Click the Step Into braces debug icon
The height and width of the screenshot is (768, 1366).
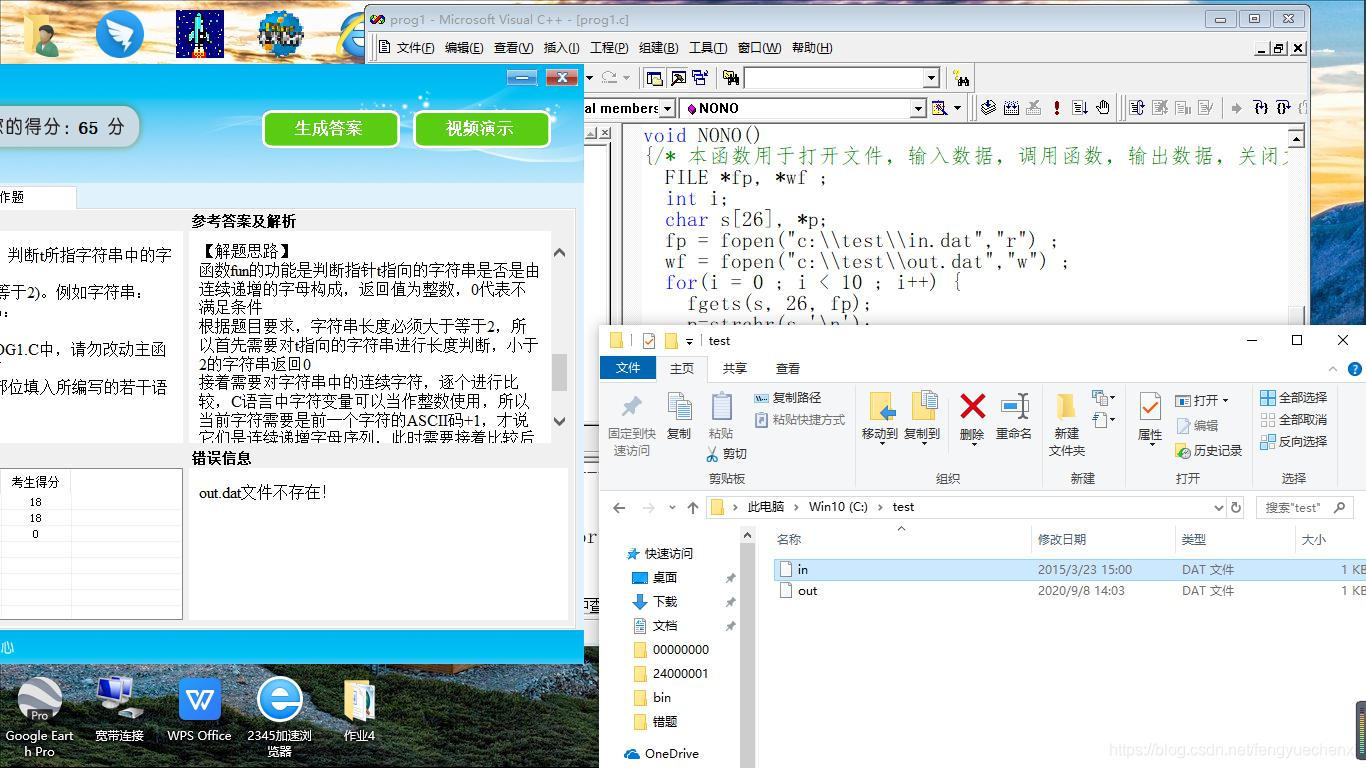point(1260,107)
